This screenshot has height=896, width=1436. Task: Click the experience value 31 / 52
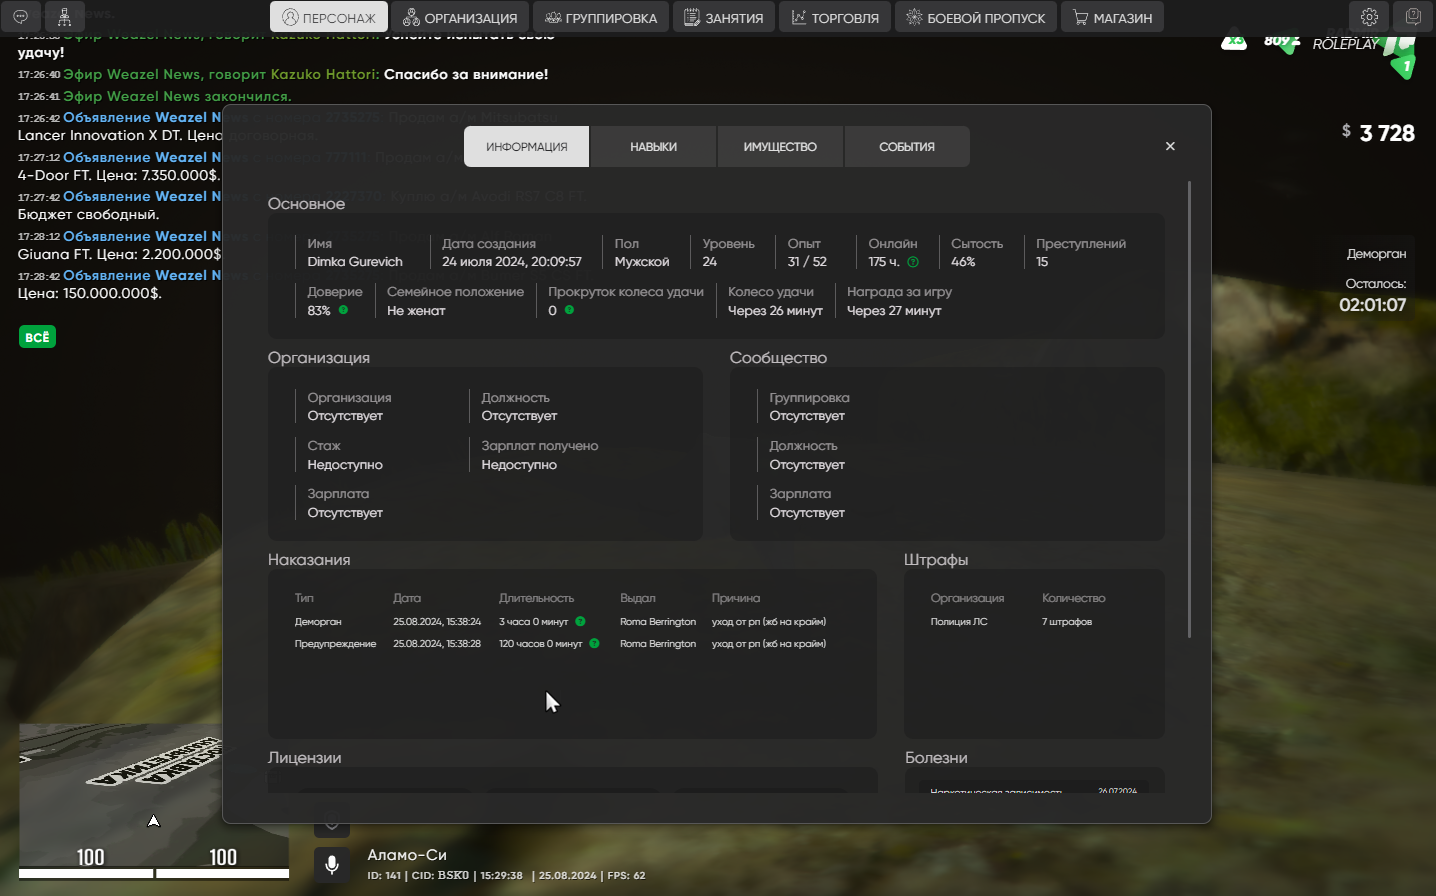807,262
